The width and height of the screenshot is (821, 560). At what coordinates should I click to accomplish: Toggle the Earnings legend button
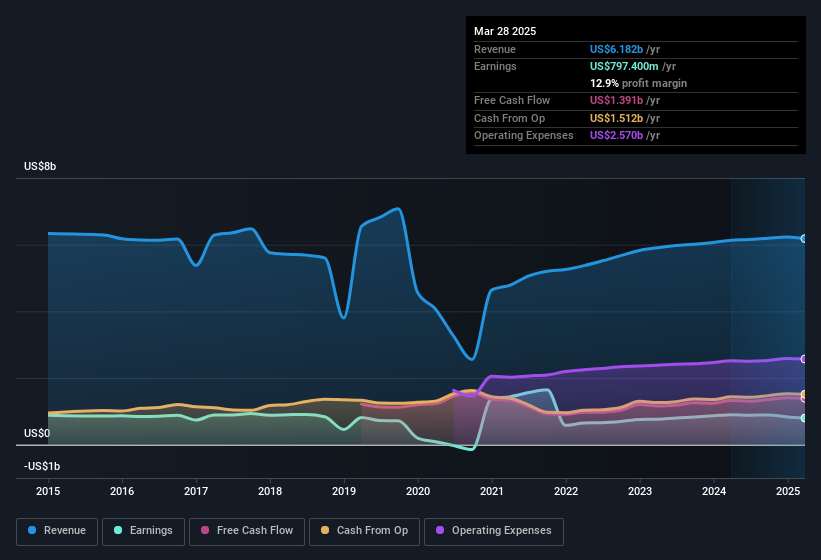143,532
